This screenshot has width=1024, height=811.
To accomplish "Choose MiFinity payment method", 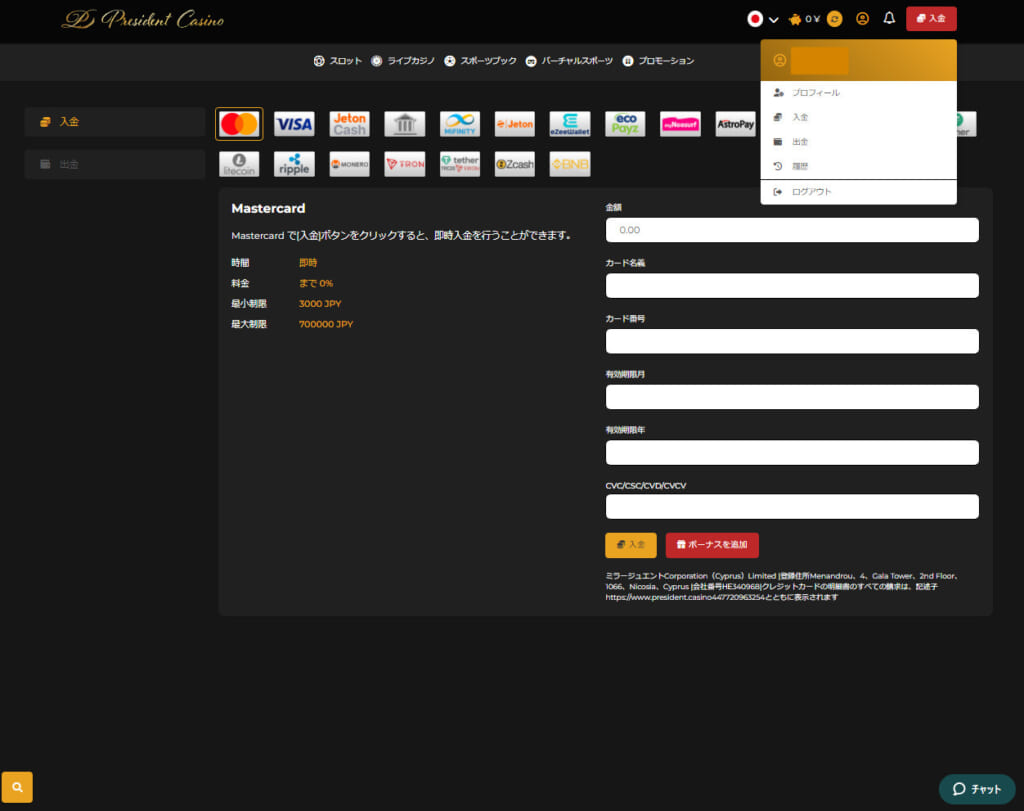I will pyautogui.click(x=460, y=124).
